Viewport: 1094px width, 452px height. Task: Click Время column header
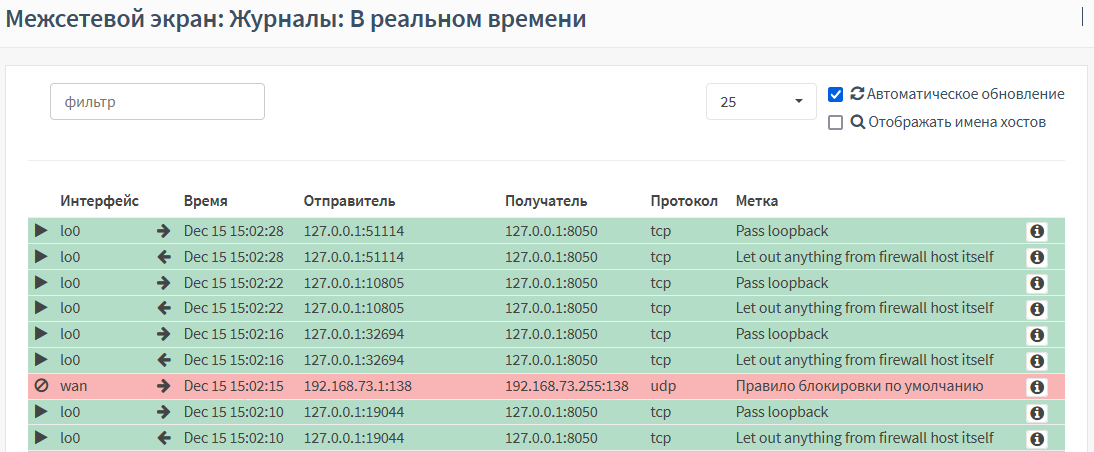[x=206, y=201]
